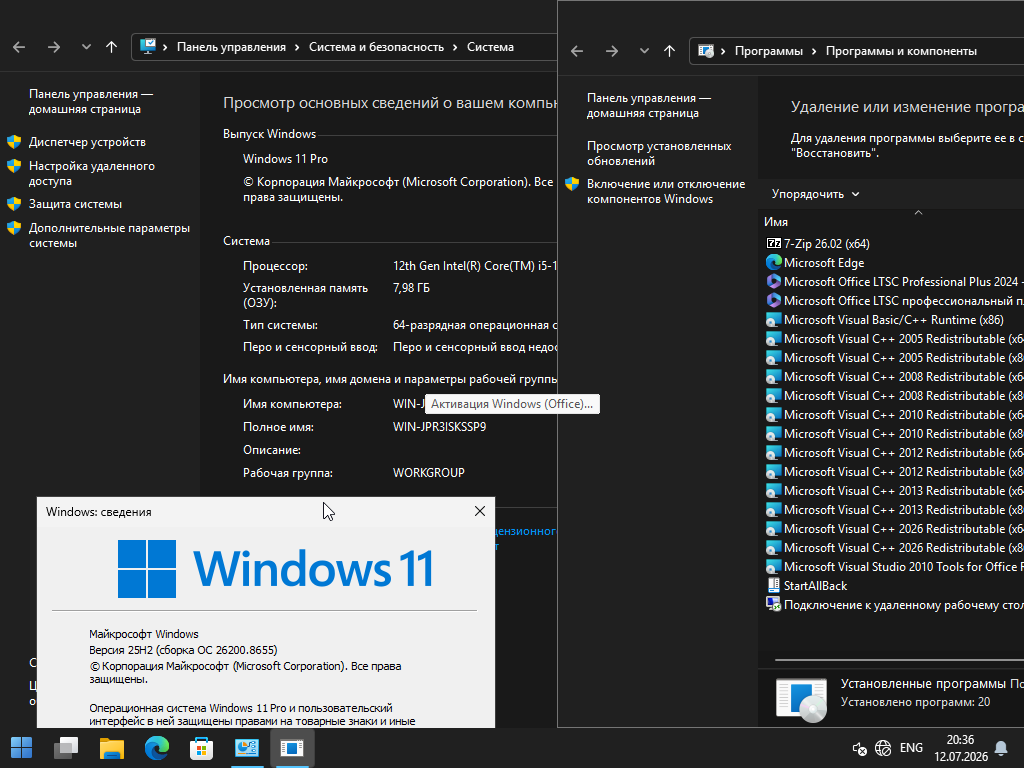Select Microsoft Edge in programs list
Image resolution: width=1024 pixels, height=768 pixels.
point(824,263)
